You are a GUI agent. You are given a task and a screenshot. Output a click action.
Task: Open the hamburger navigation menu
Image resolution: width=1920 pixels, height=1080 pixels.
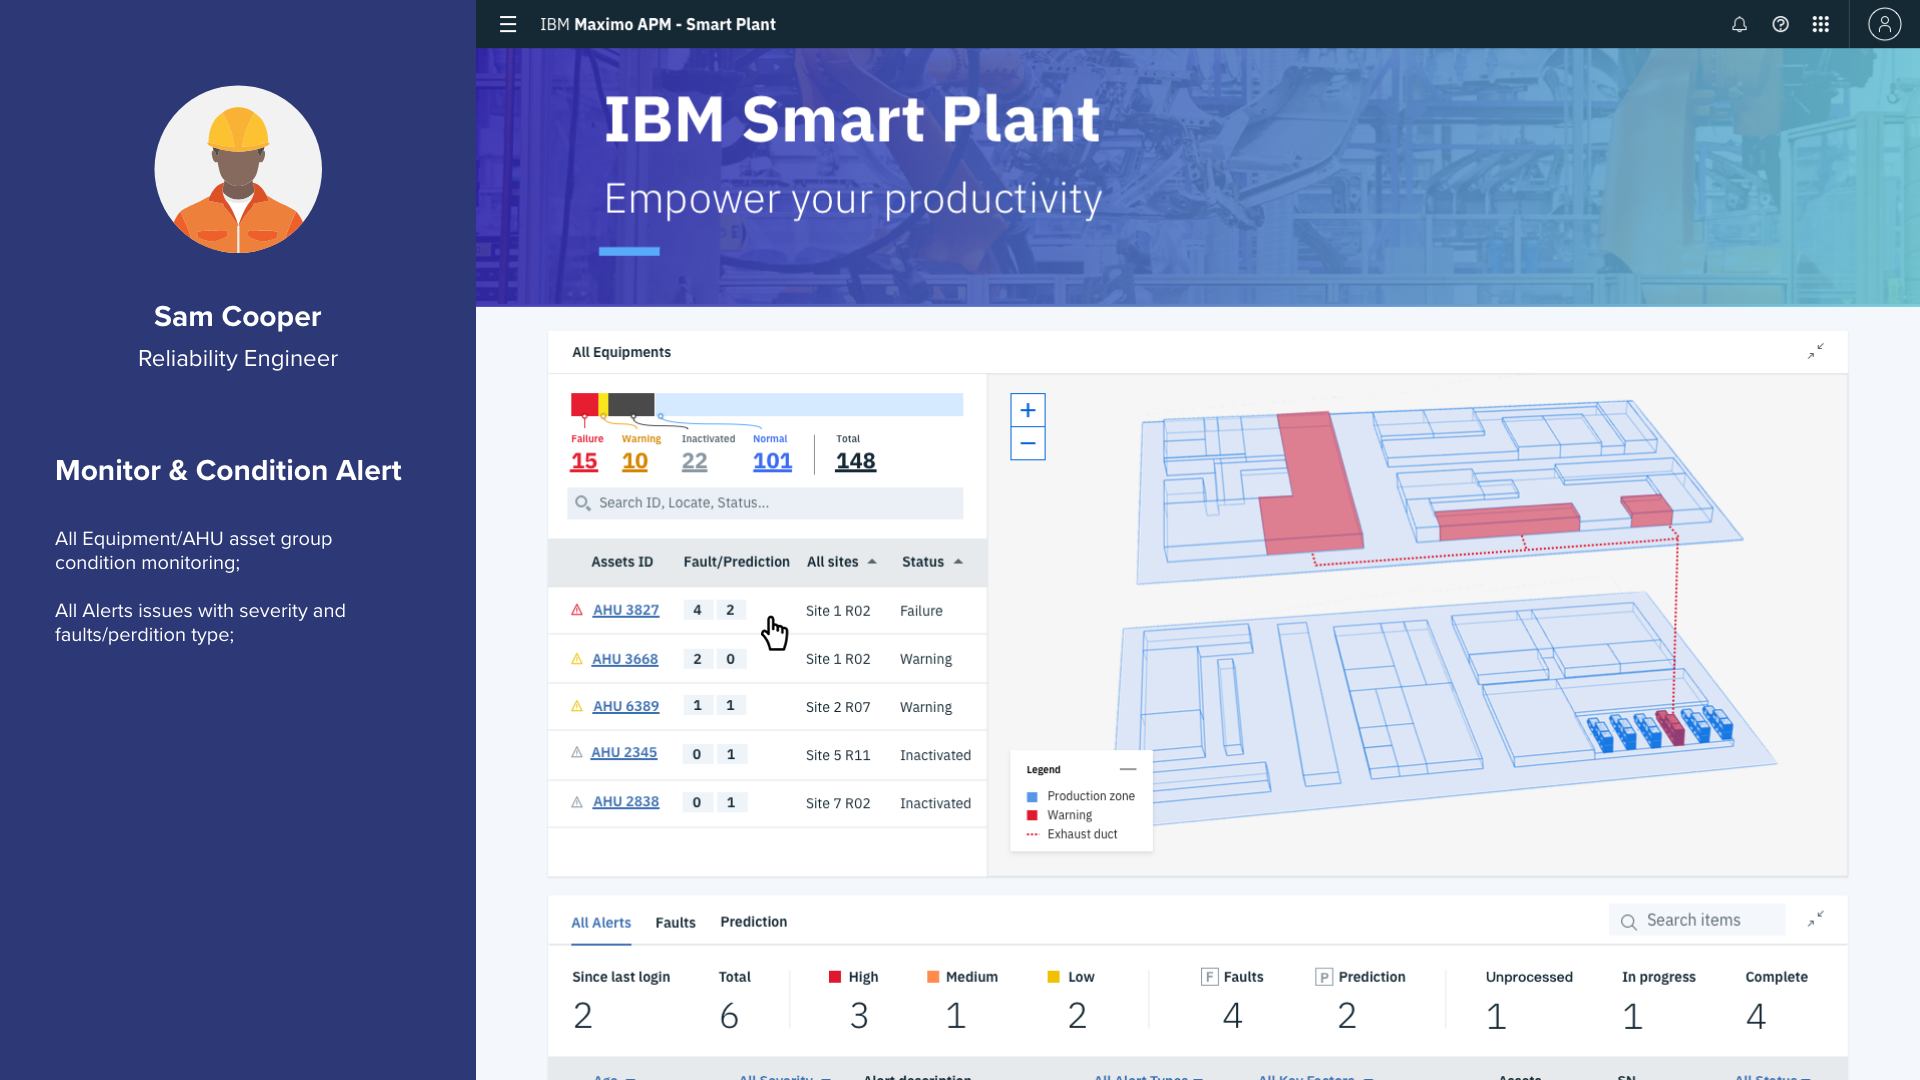[508, 24]
